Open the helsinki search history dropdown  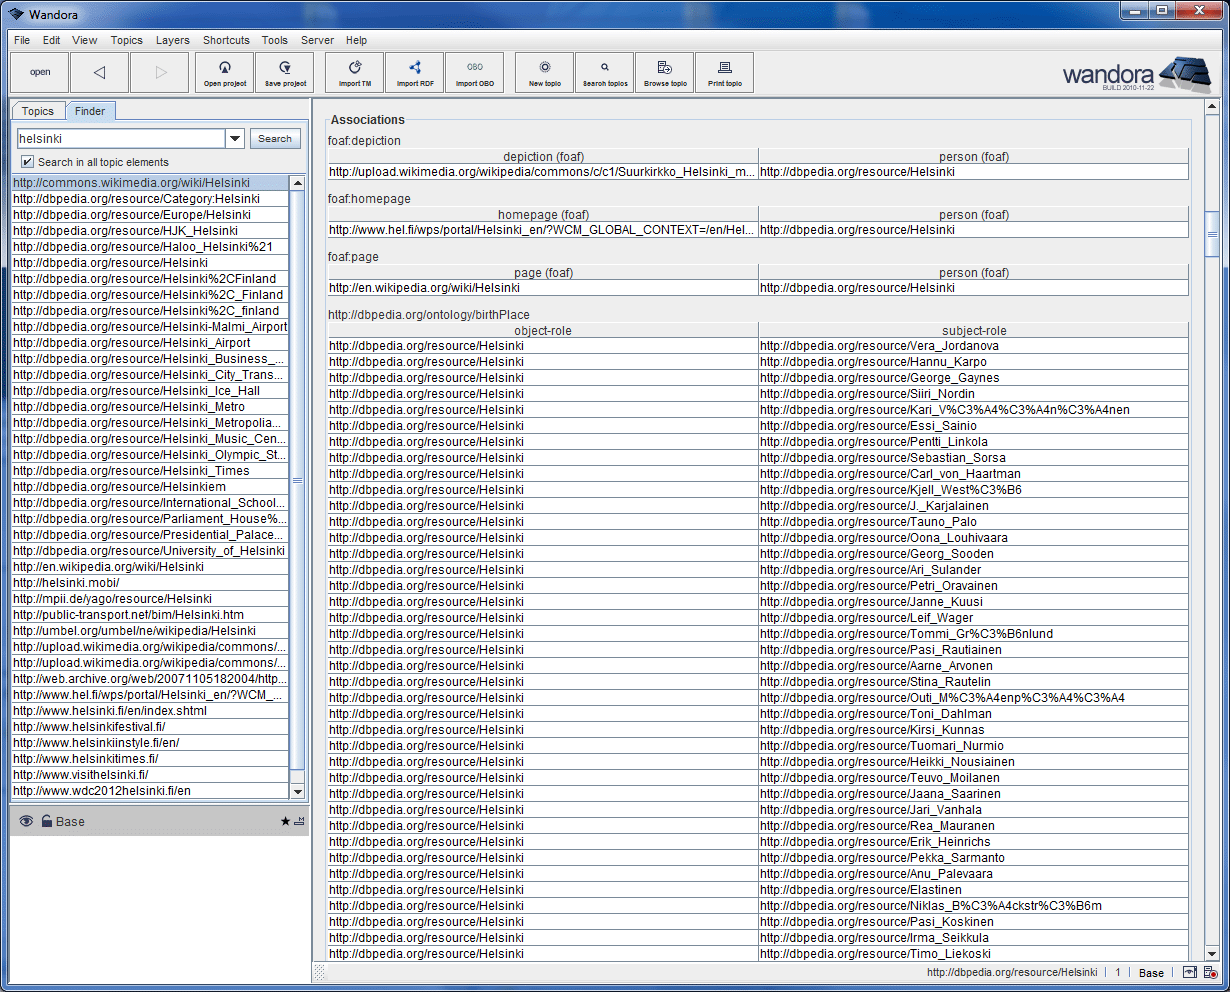click(234, 138)
